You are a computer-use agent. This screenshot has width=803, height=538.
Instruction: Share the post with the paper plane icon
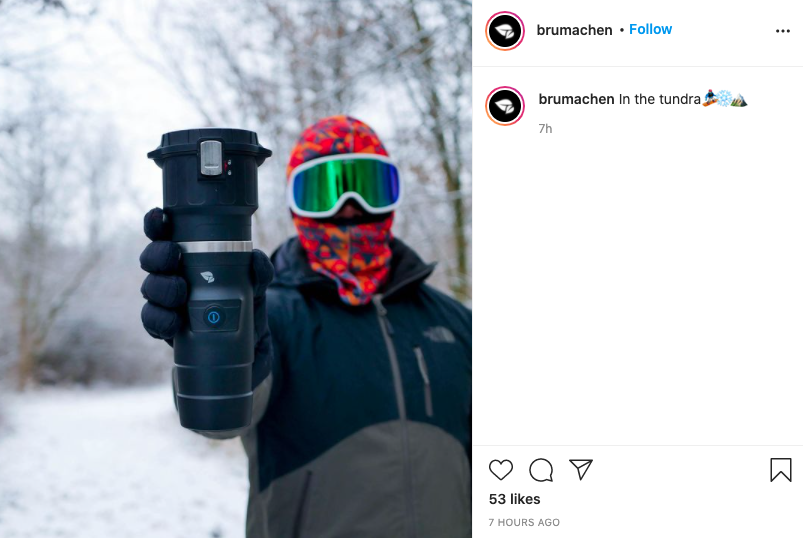point(581,469)
